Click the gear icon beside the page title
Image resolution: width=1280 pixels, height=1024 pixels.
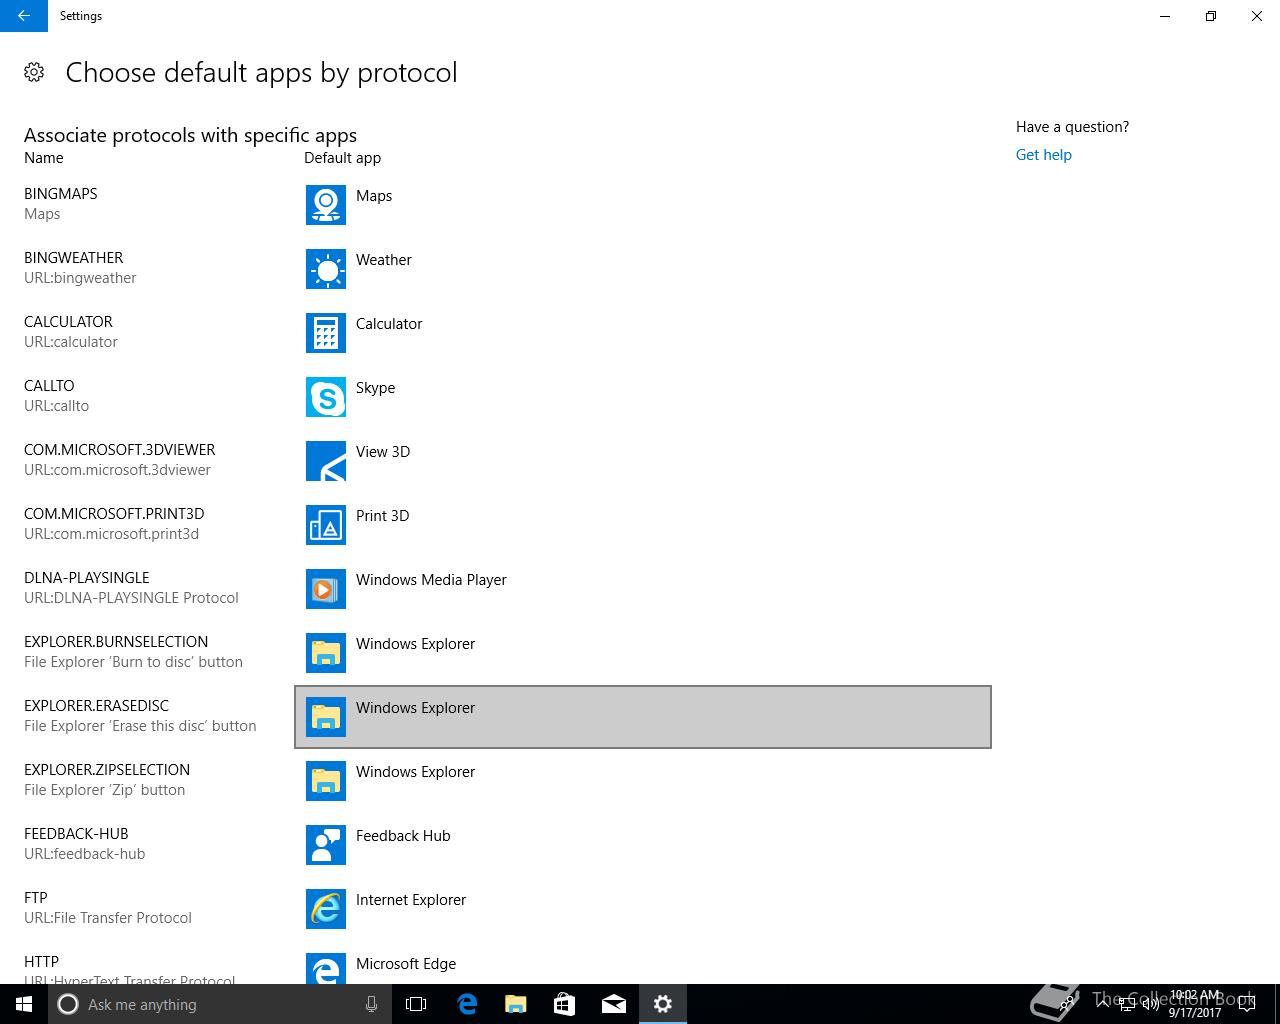click(x=34, y=72)
